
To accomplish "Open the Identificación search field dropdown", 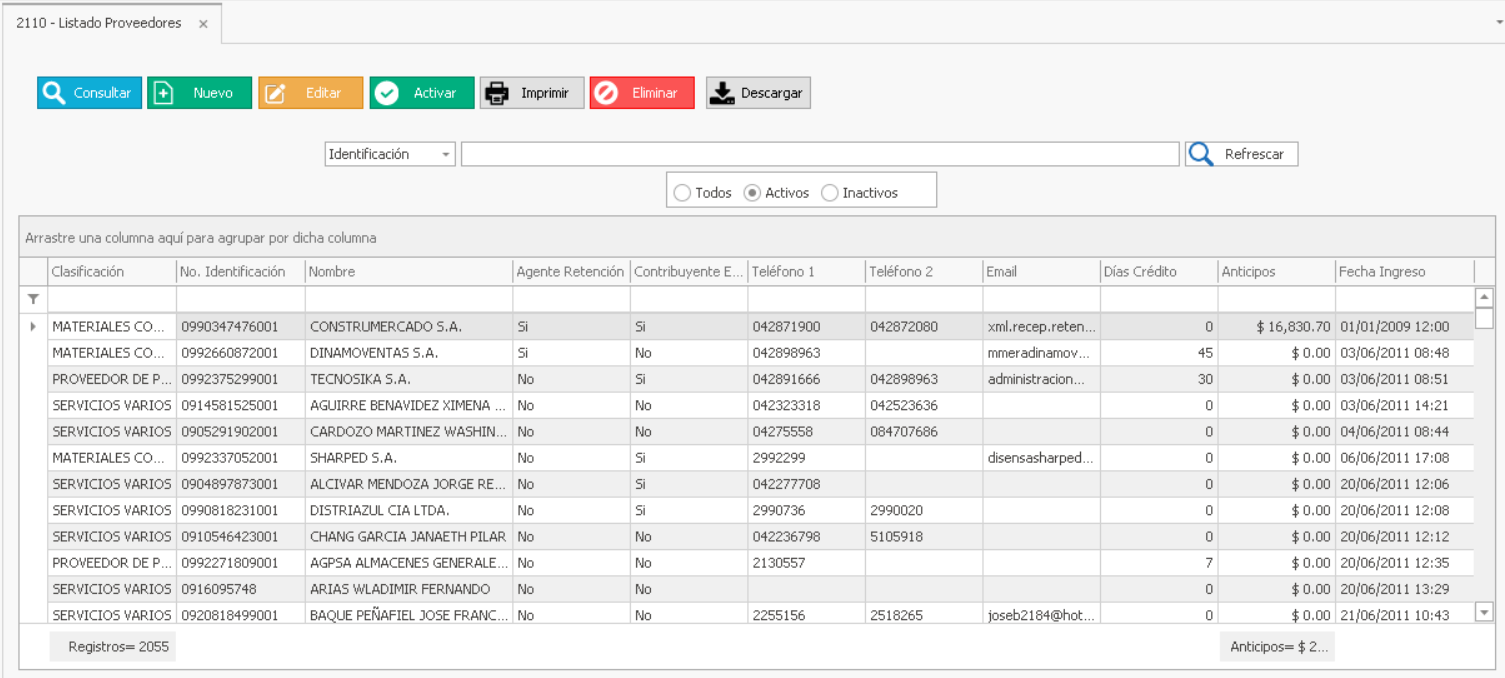I will pyautogui.click(x=445, y=155).
